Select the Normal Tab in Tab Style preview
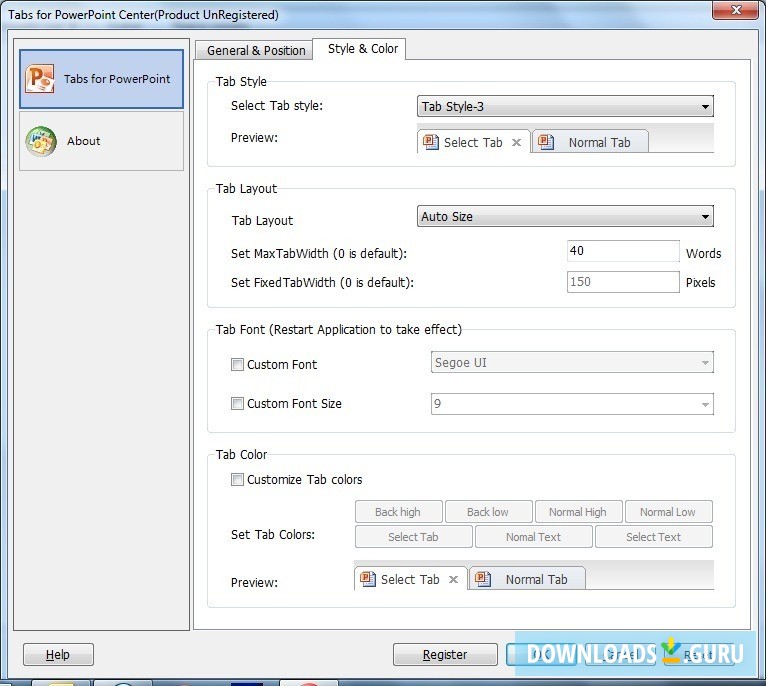The width and height of the screenshot is (766, 686). click(590, 142)
